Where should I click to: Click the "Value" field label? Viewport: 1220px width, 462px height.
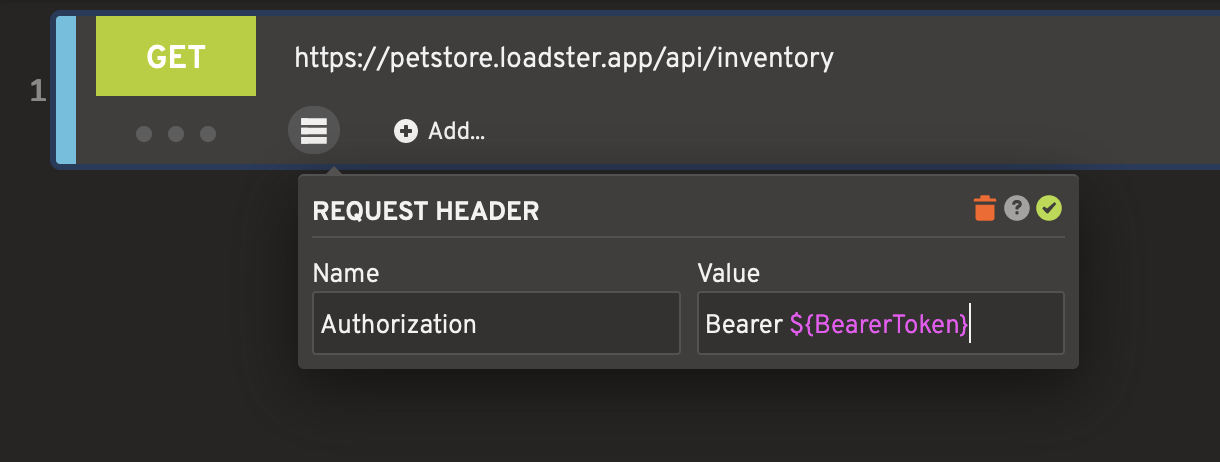click(728, 273)
